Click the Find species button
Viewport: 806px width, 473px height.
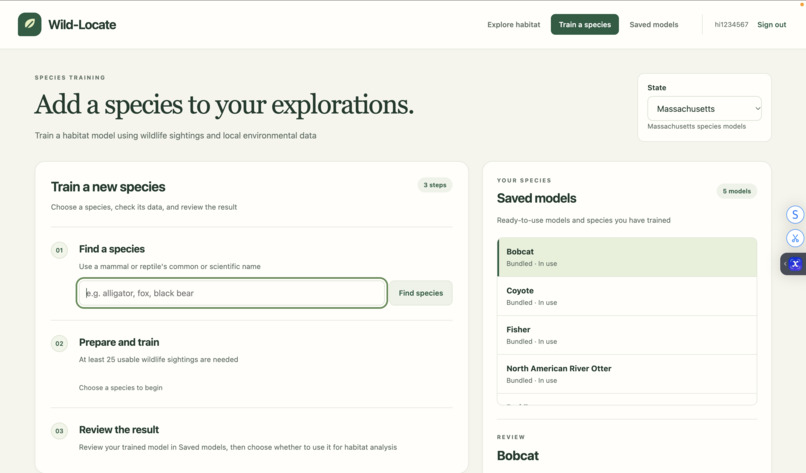420,293
